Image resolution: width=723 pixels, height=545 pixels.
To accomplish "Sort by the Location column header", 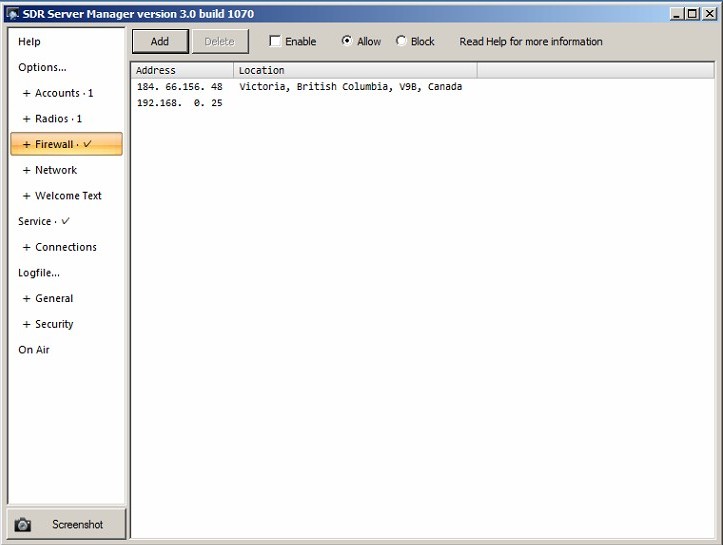I will (x=355, y=70).
